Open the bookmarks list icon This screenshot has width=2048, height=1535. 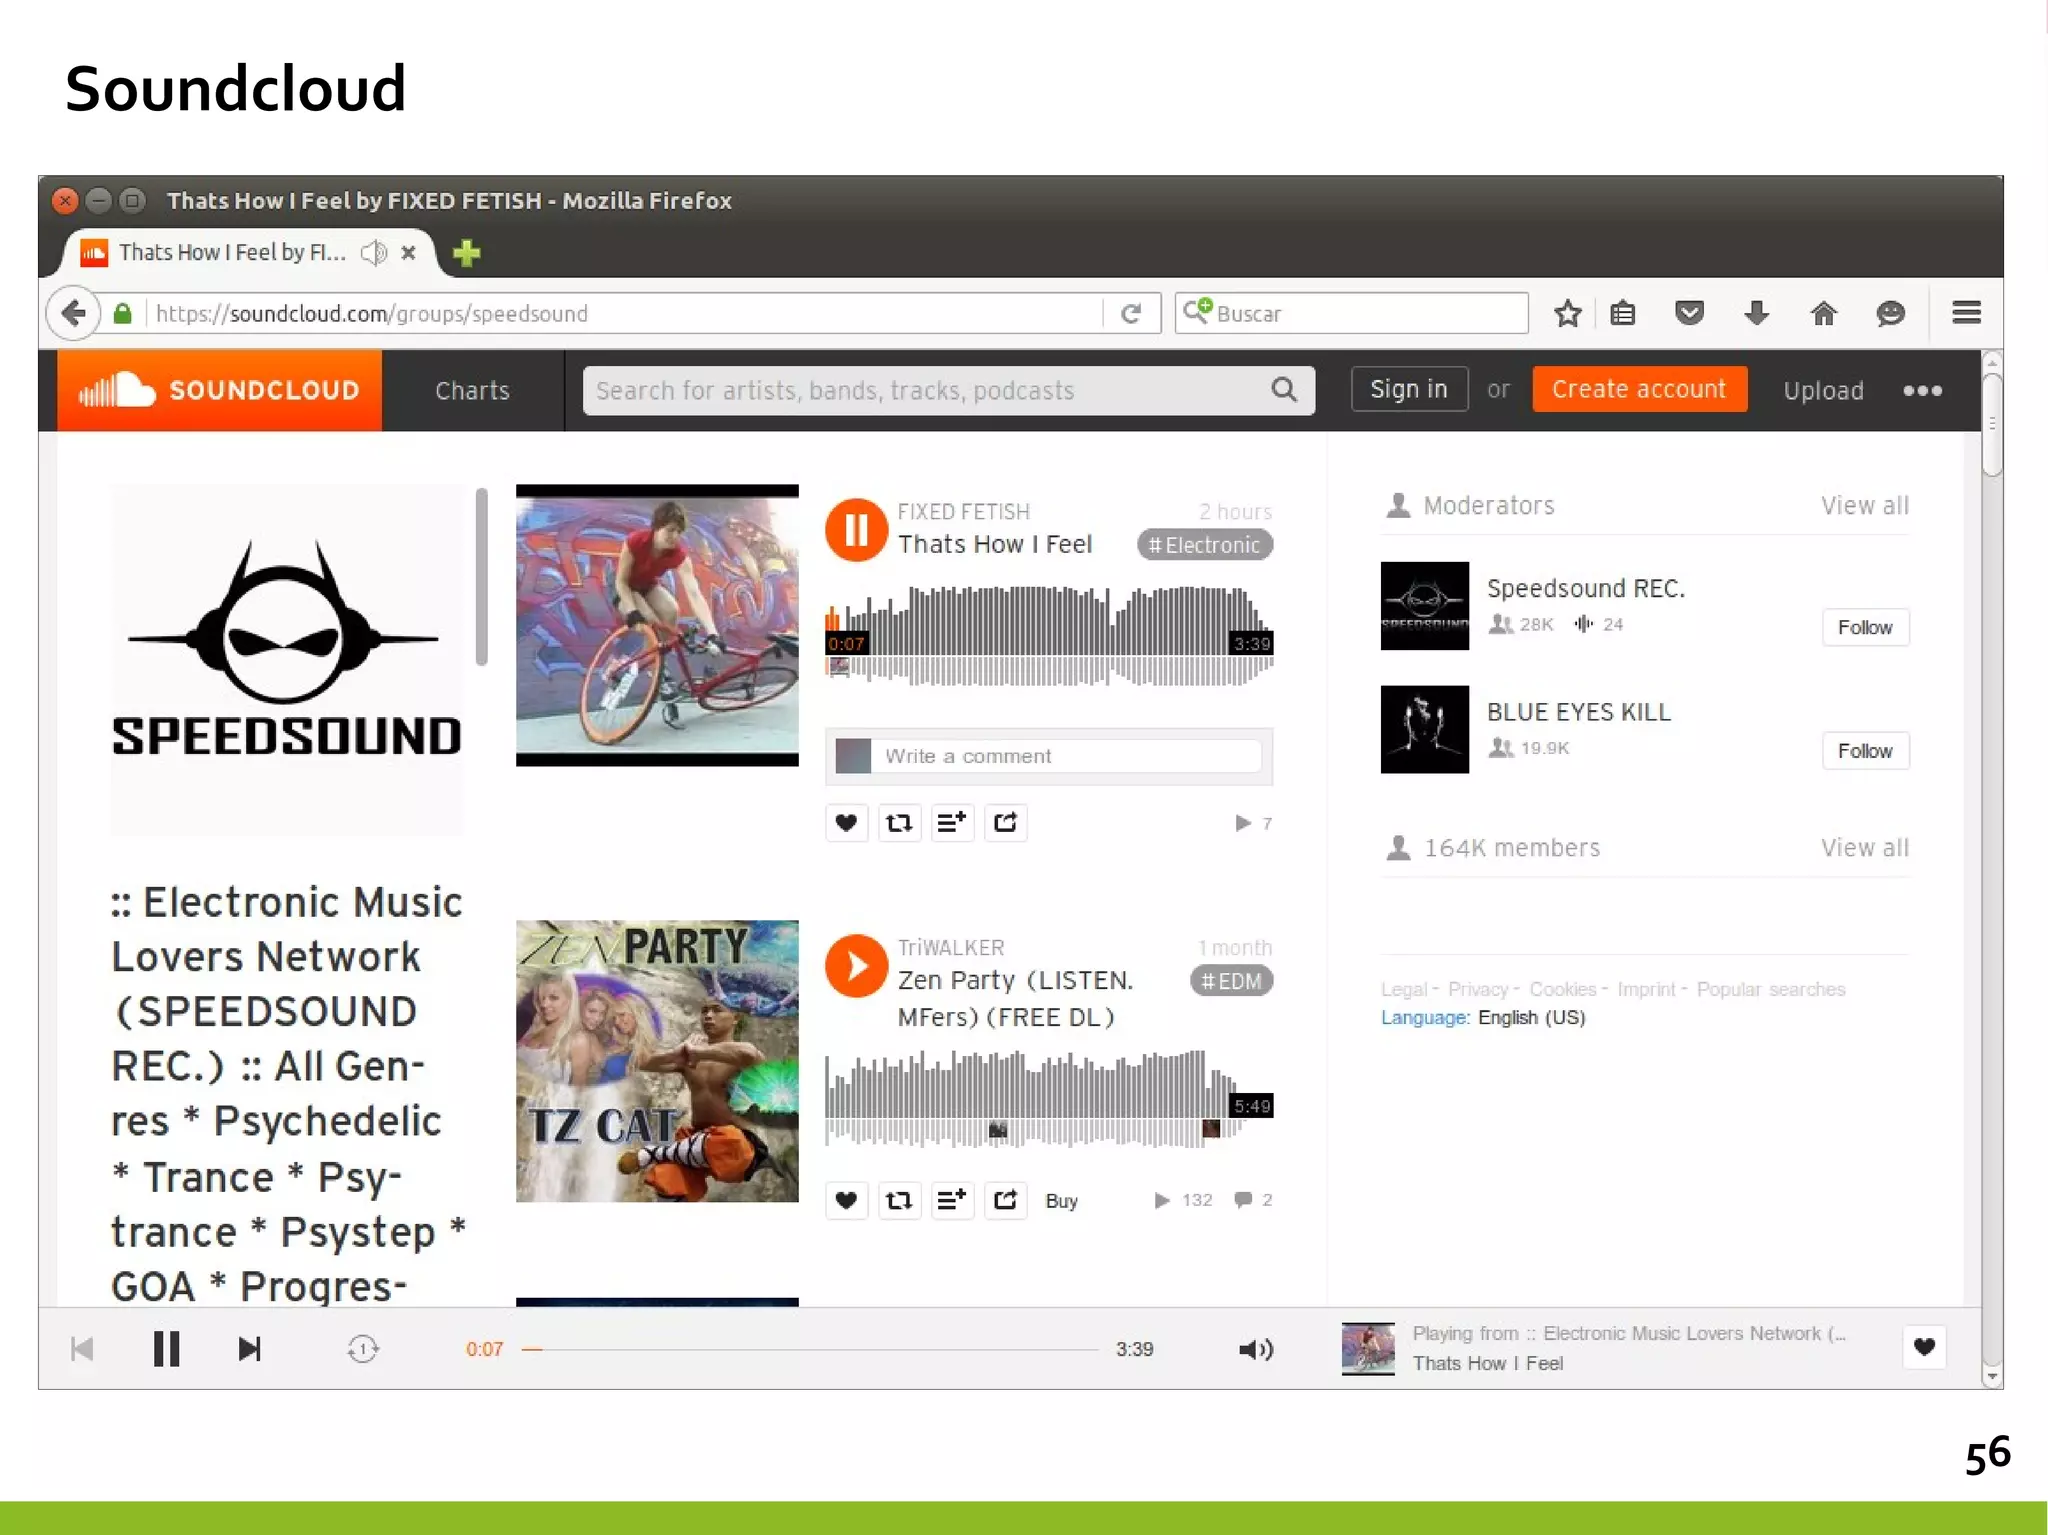(1623, 314)
